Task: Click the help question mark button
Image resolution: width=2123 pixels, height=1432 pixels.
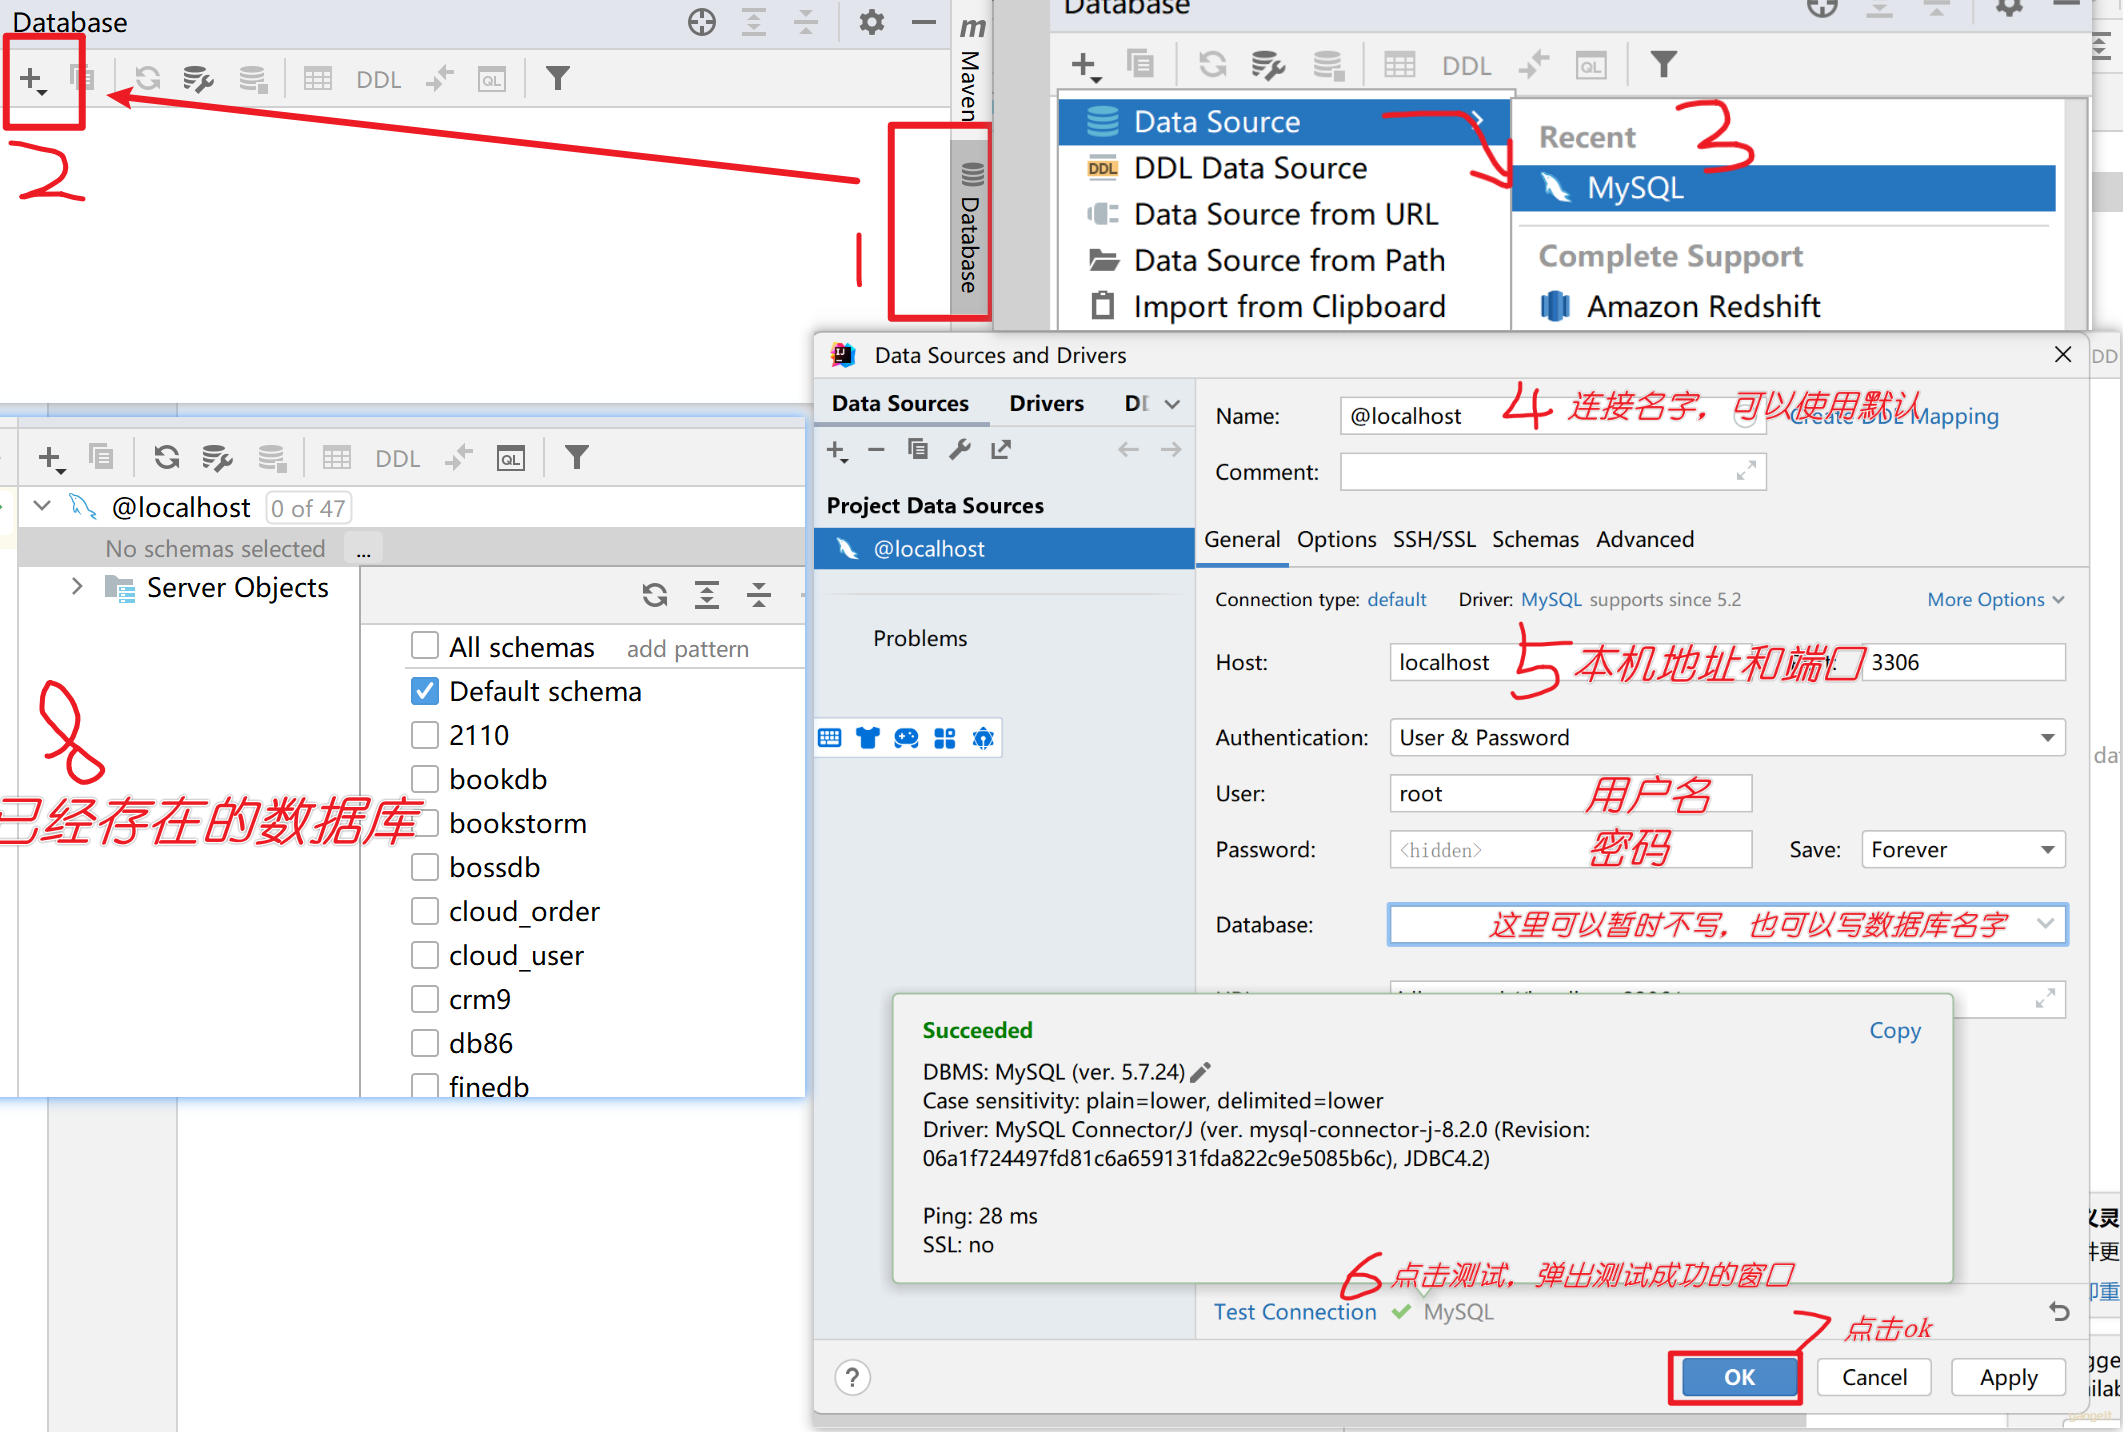Action: click(x=852, y=1378)
